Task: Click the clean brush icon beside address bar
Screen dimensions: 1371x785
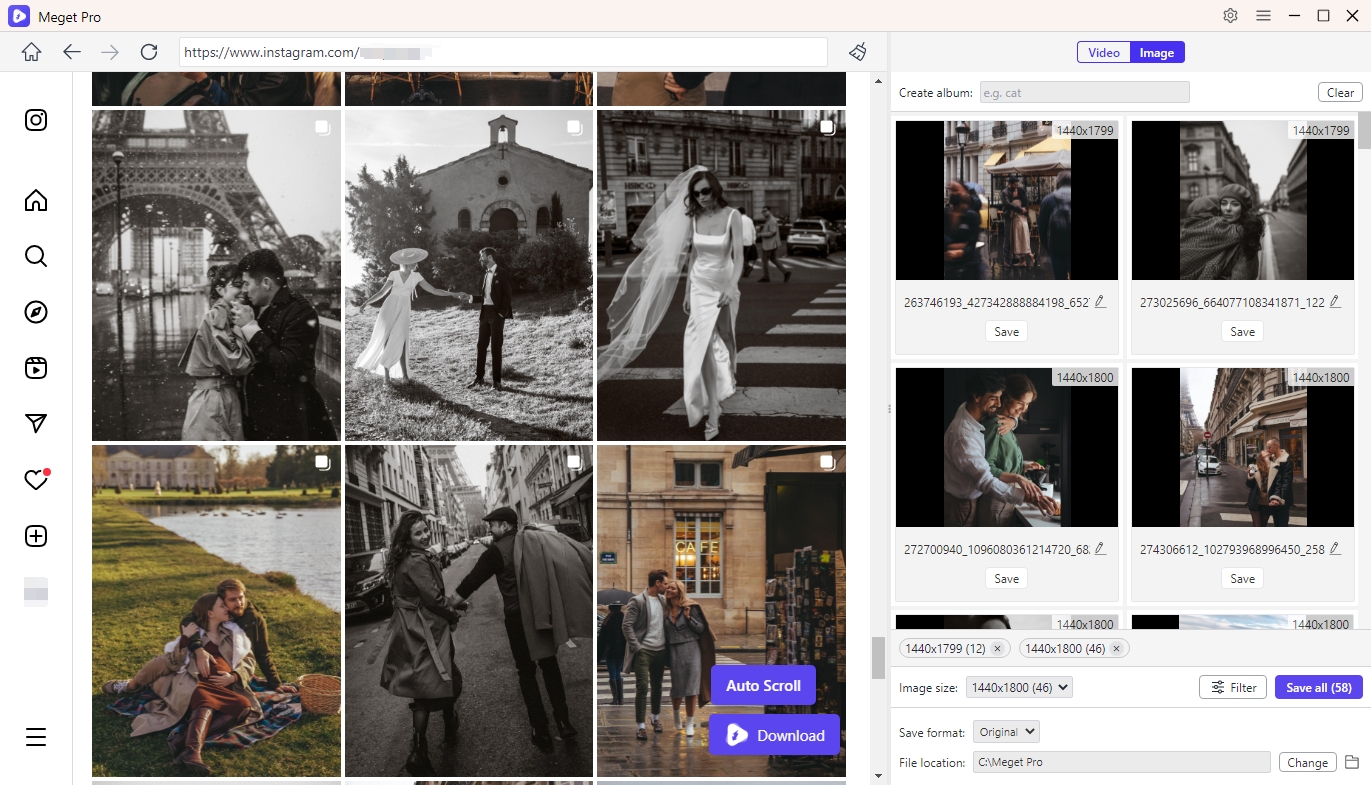Action: pyautogui.click(x=858, y=52)
